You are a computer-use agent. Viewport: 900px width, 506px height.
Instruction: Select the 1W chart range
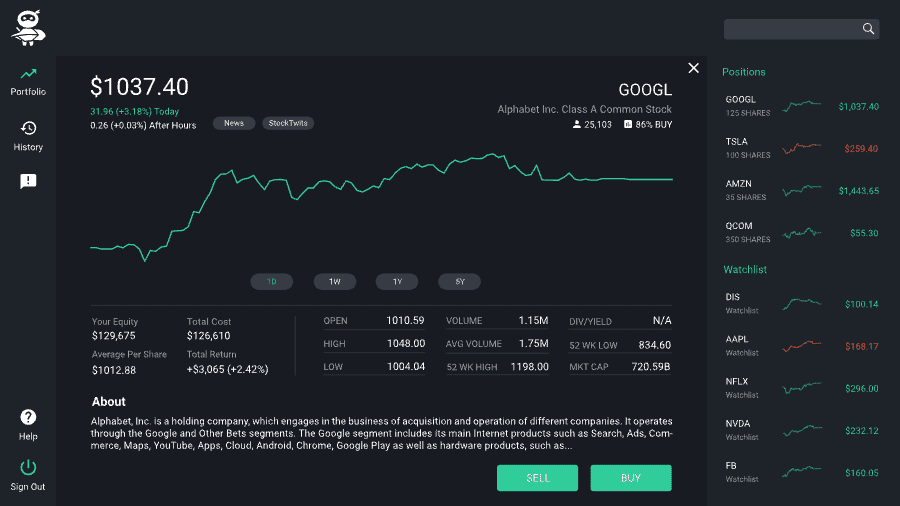pyautogui.click(x=335, y=282)
